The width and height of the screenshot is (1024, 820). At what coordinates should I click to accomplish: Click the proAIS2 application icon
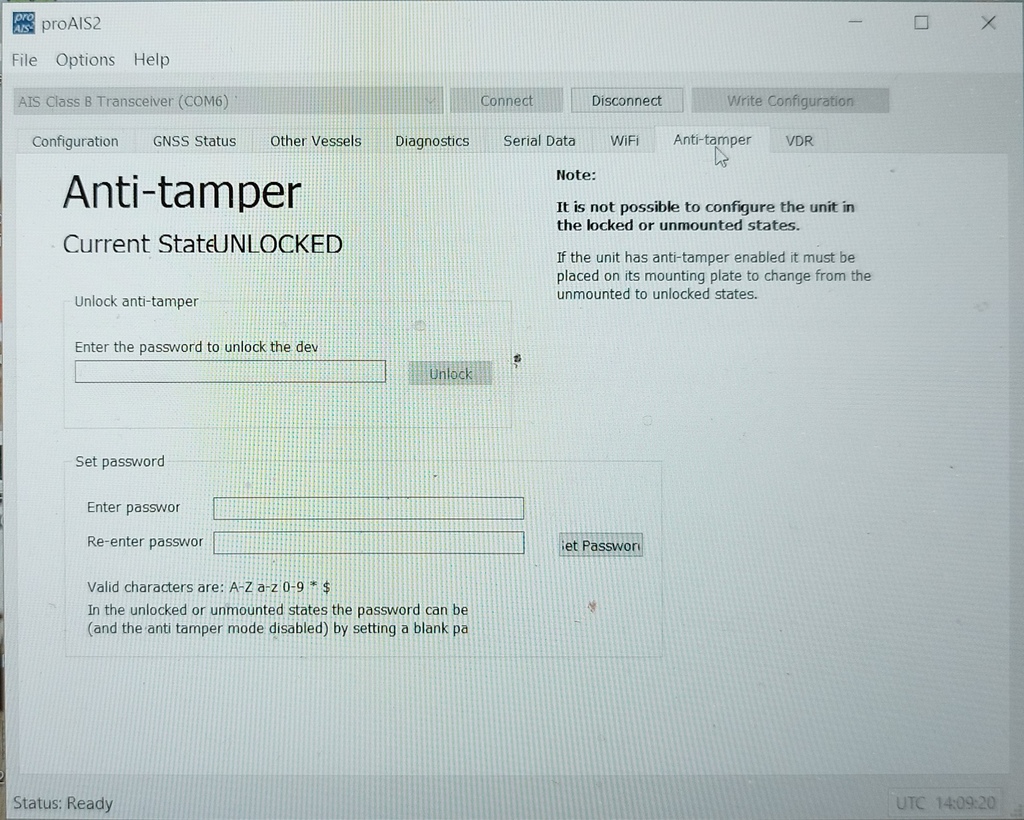click(24, 24)
